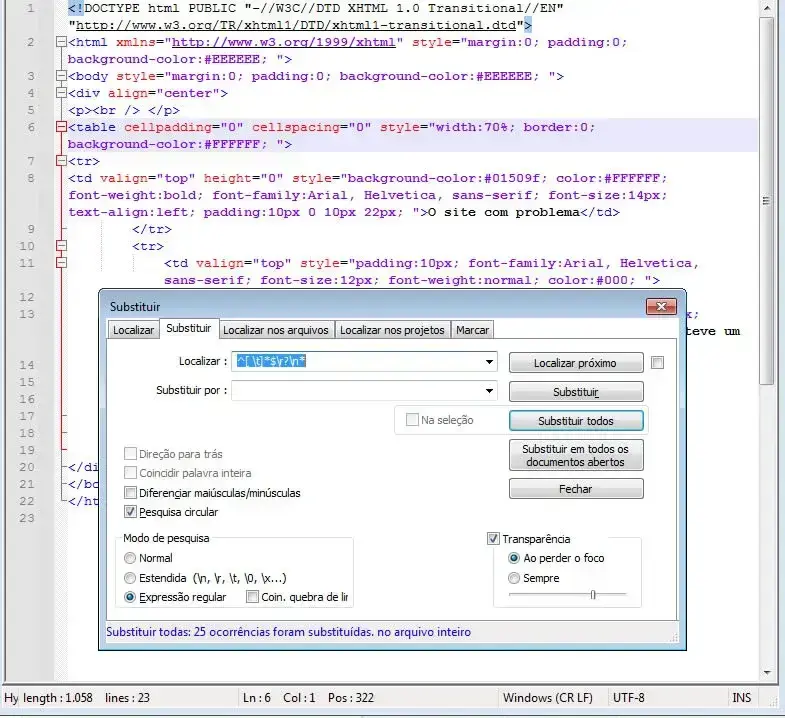Close the Substituir dialog with the red X

click(661, 306)
